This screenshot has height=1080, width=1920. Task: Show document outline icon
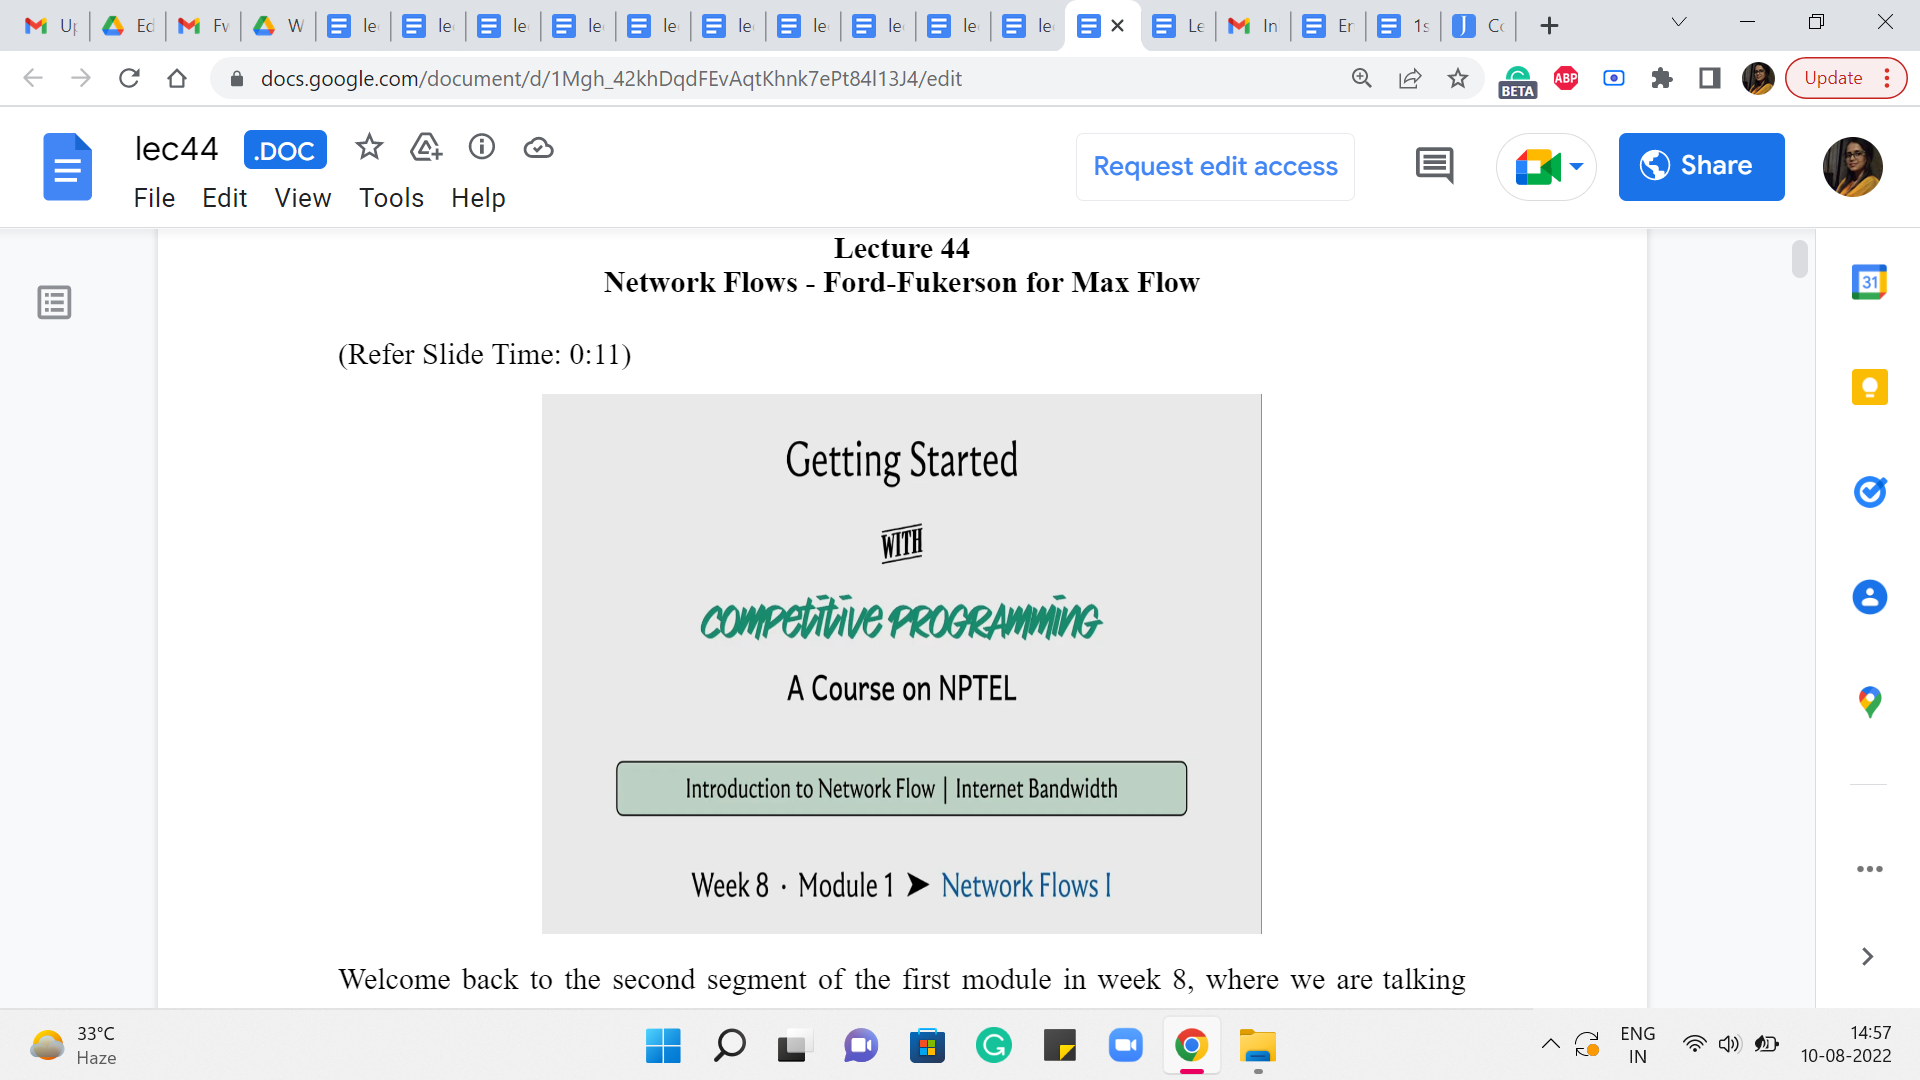54,302
